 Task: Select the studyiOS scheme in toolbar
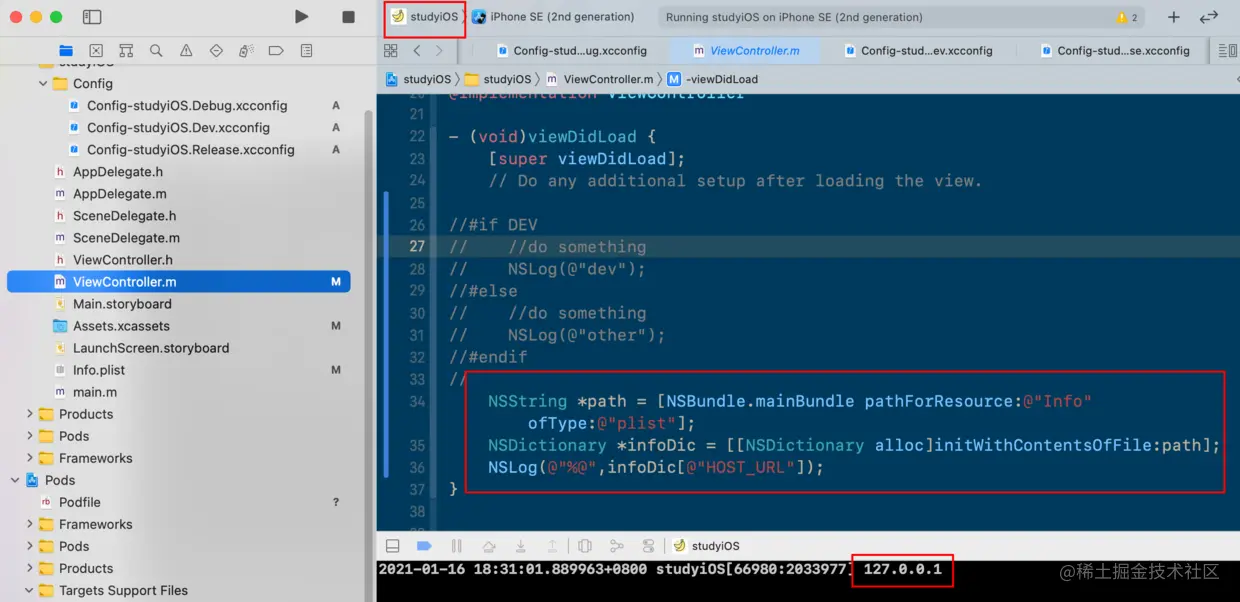pyautogui.click(x=425, y=17)
